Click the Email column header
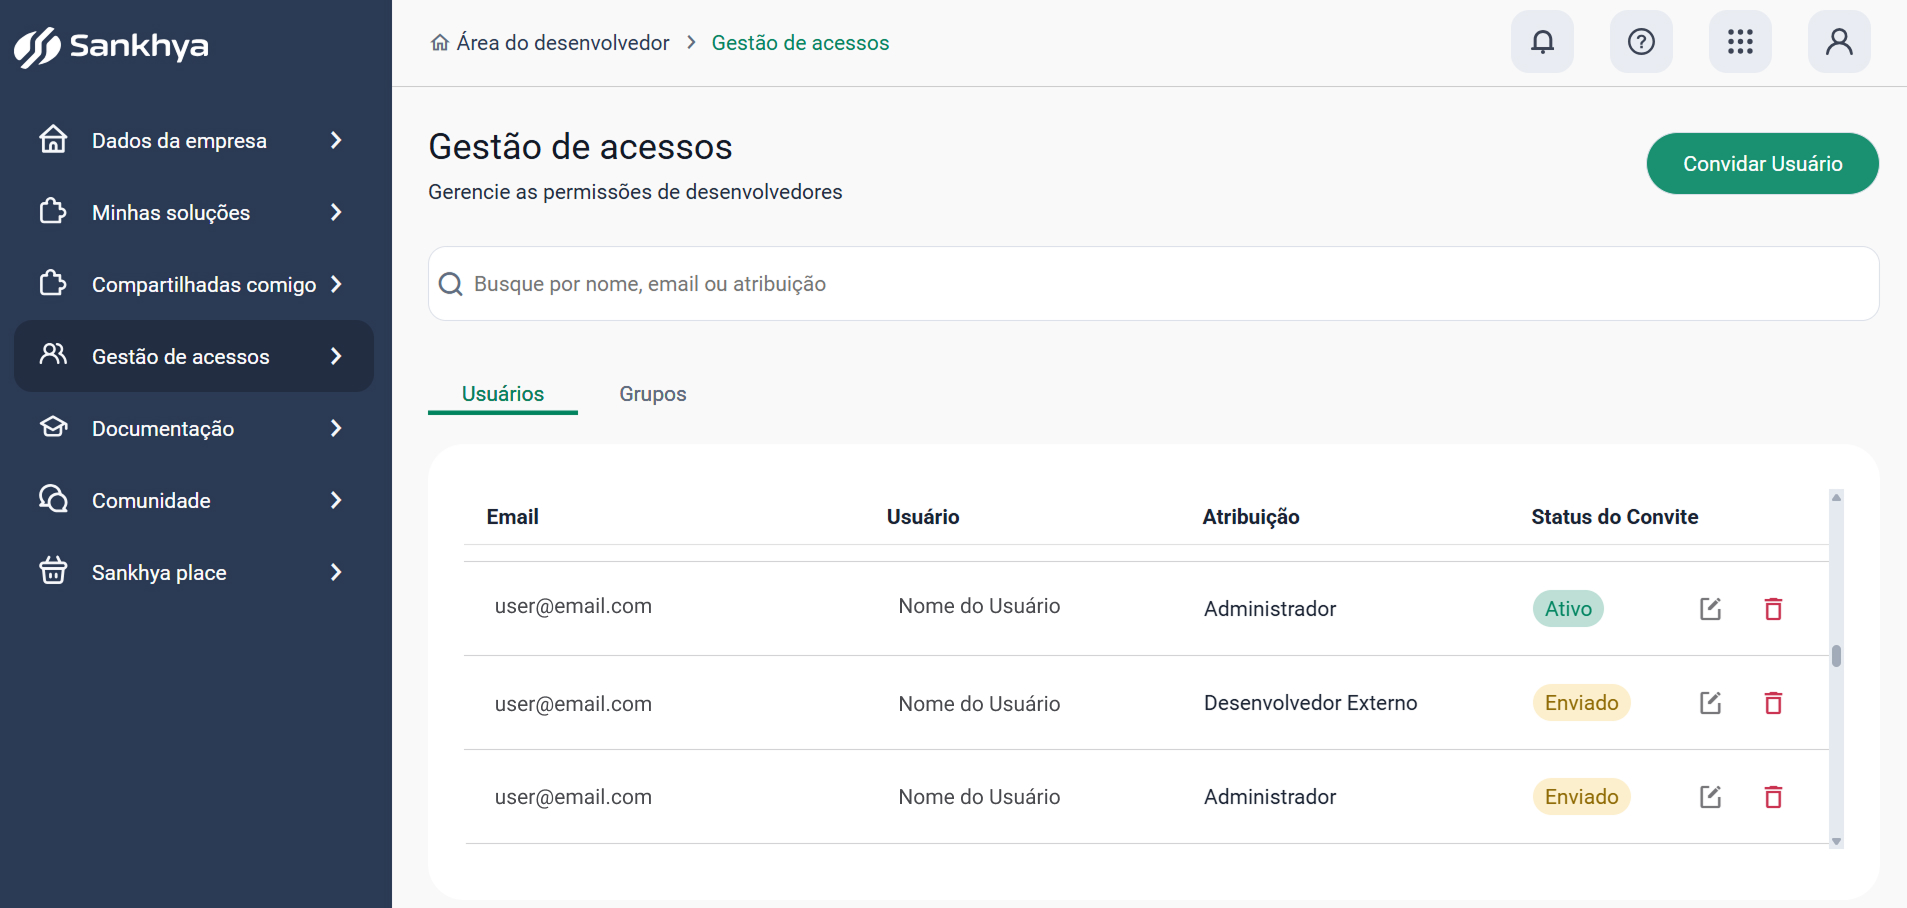 (513, 517)
